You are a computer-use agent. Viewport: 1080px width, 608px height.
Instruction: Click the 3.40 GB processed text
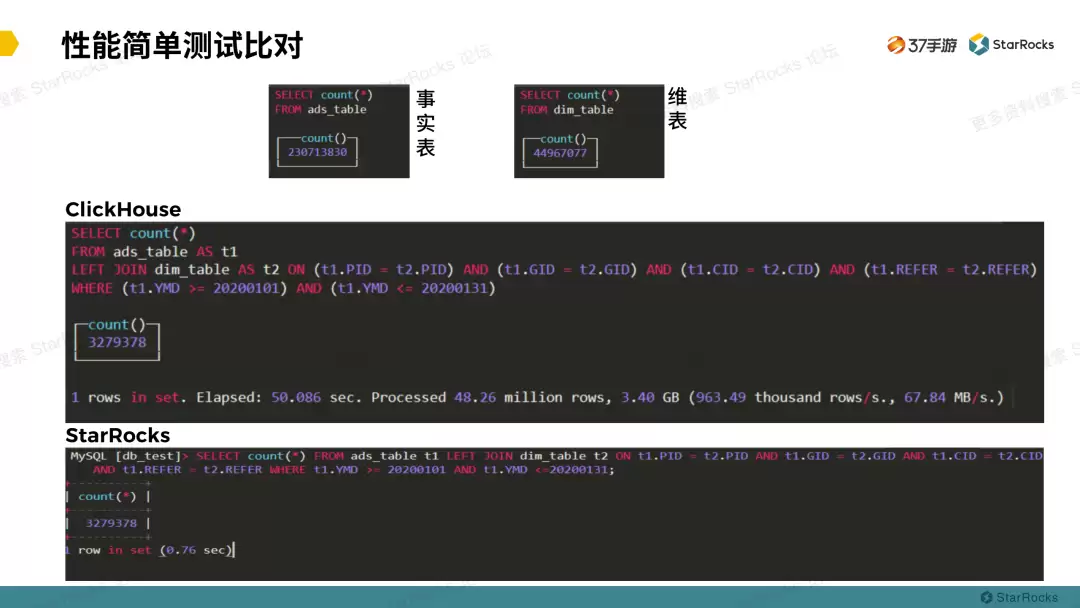click(650, 397)
